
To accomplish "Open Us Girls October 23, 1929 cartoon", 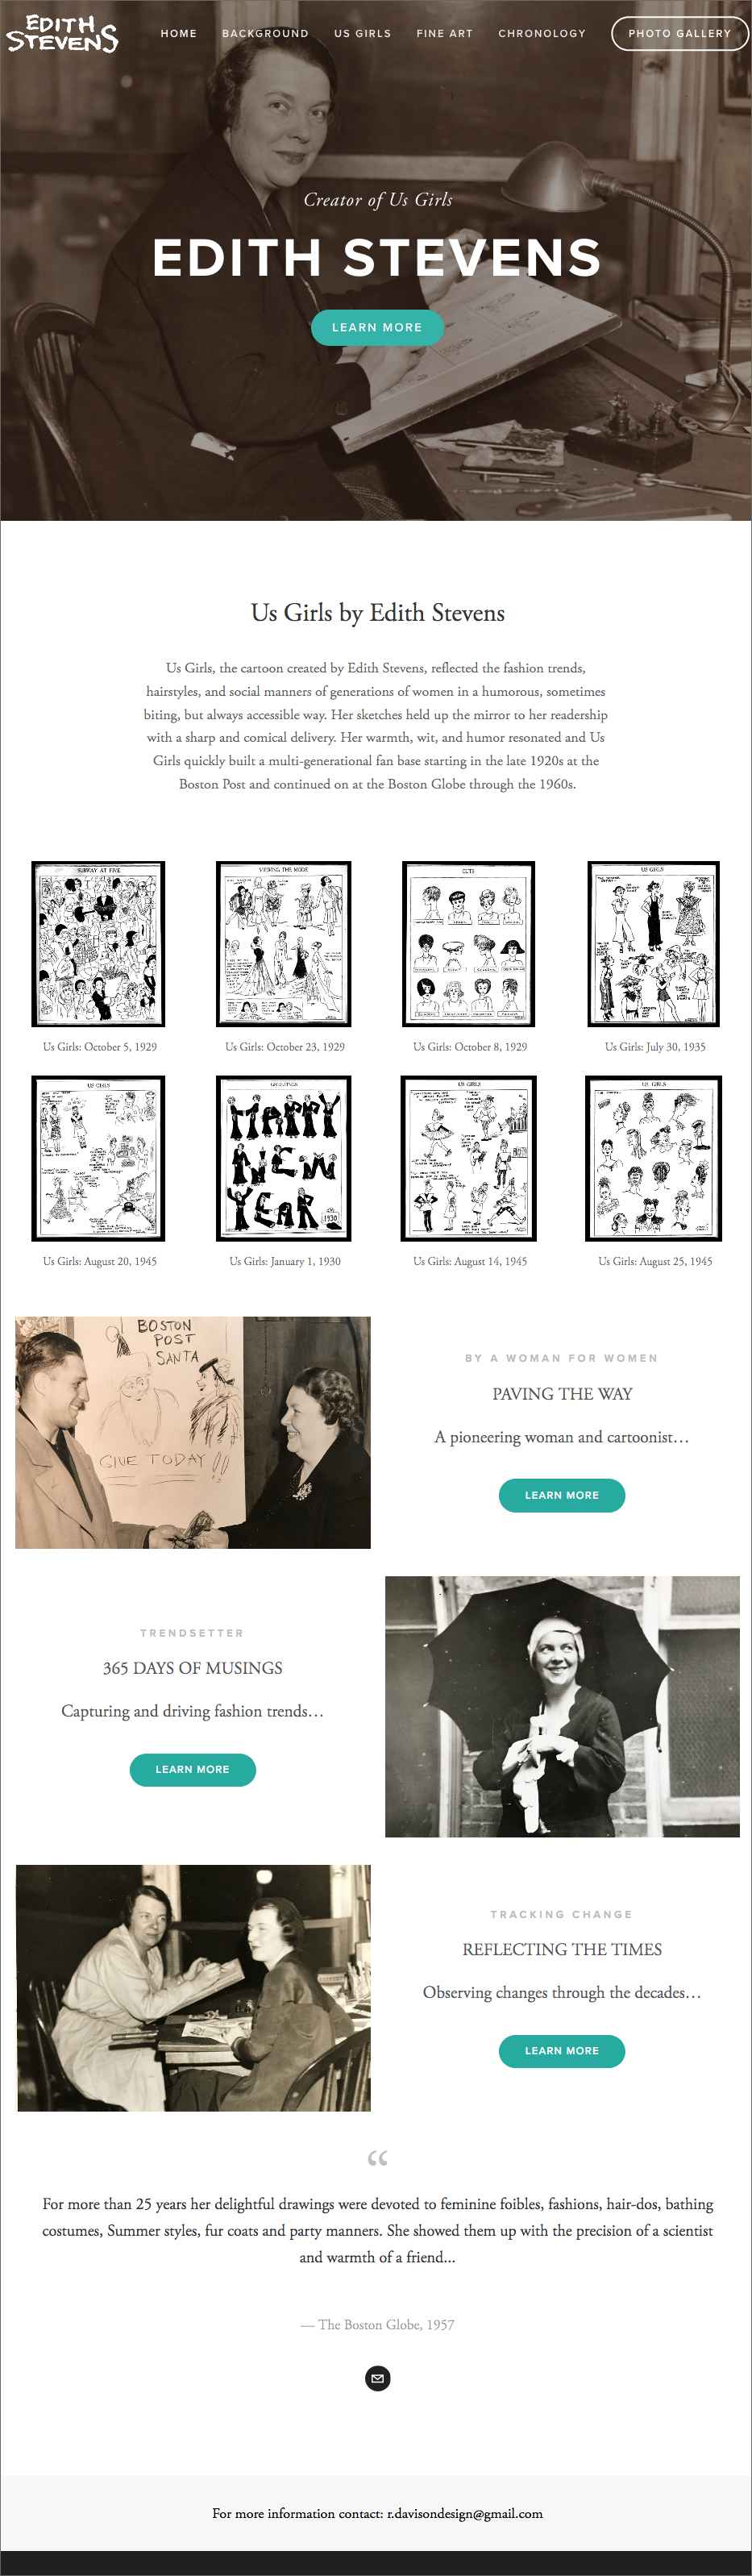I will click(x=284, y=943).
